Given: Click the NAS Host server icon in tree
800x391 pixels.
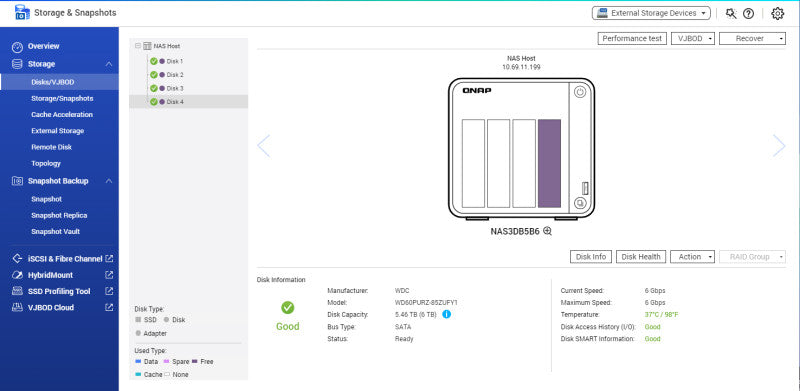Looking at the screenshot, I should (147, 46).
